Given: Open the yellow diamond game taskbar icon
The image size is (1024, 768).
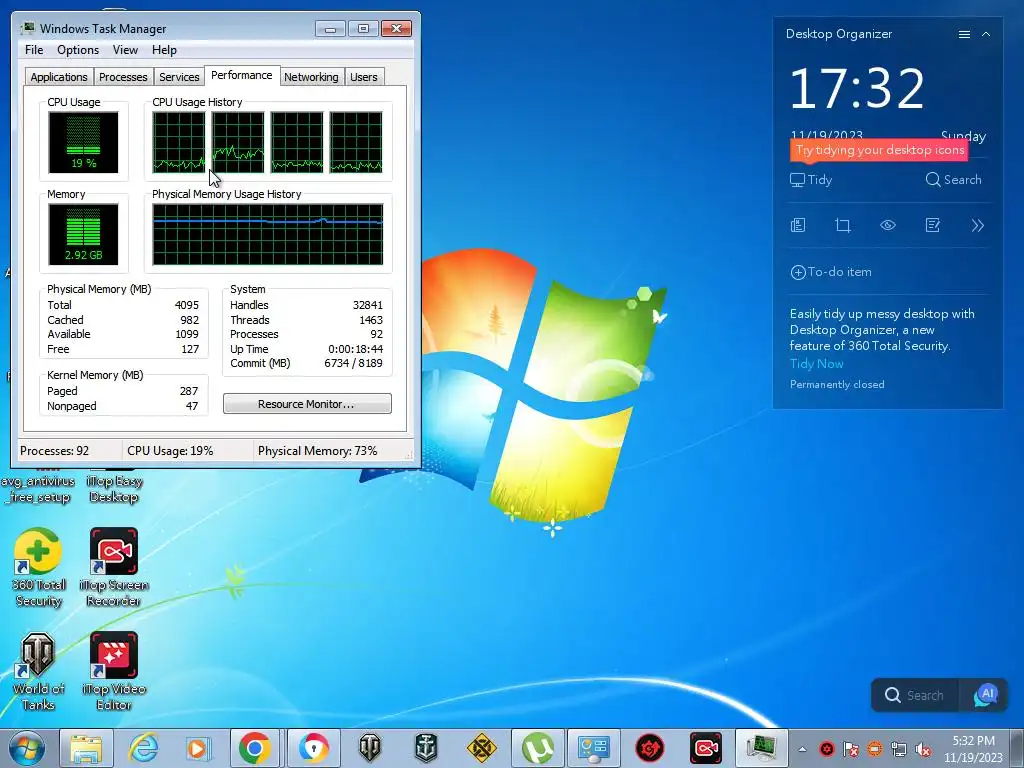Looking at the screenshot, I should pyautogui.click(x=481, y=748).
